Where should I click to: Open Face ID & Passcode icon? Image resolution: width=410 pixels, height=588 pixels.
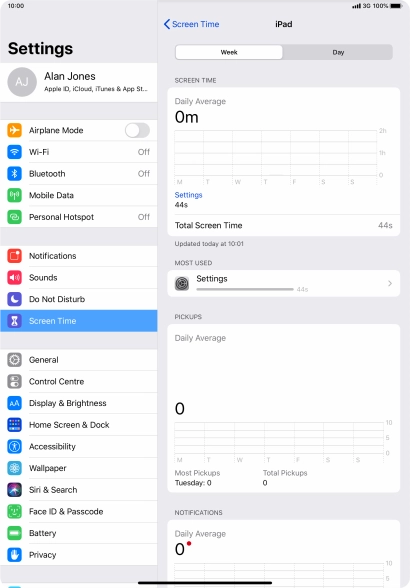[x=14, y=512]
